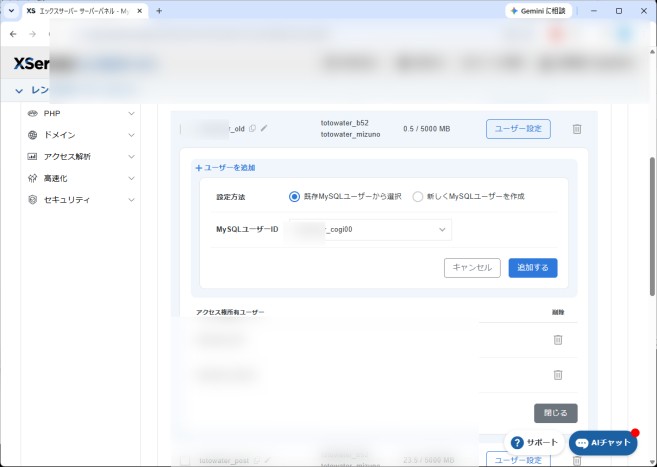Image resolution: width=657 pixels, height=467 pixels.
Task: Open the PHP sidebar menu icon
Action: point(32,114)
